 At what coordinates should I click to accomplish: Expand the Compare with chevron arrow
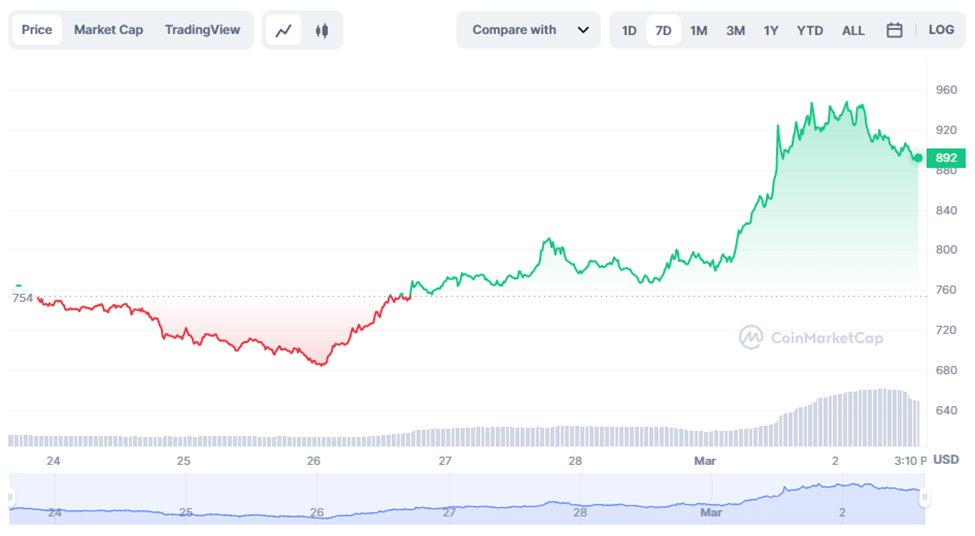click(583, 30)
